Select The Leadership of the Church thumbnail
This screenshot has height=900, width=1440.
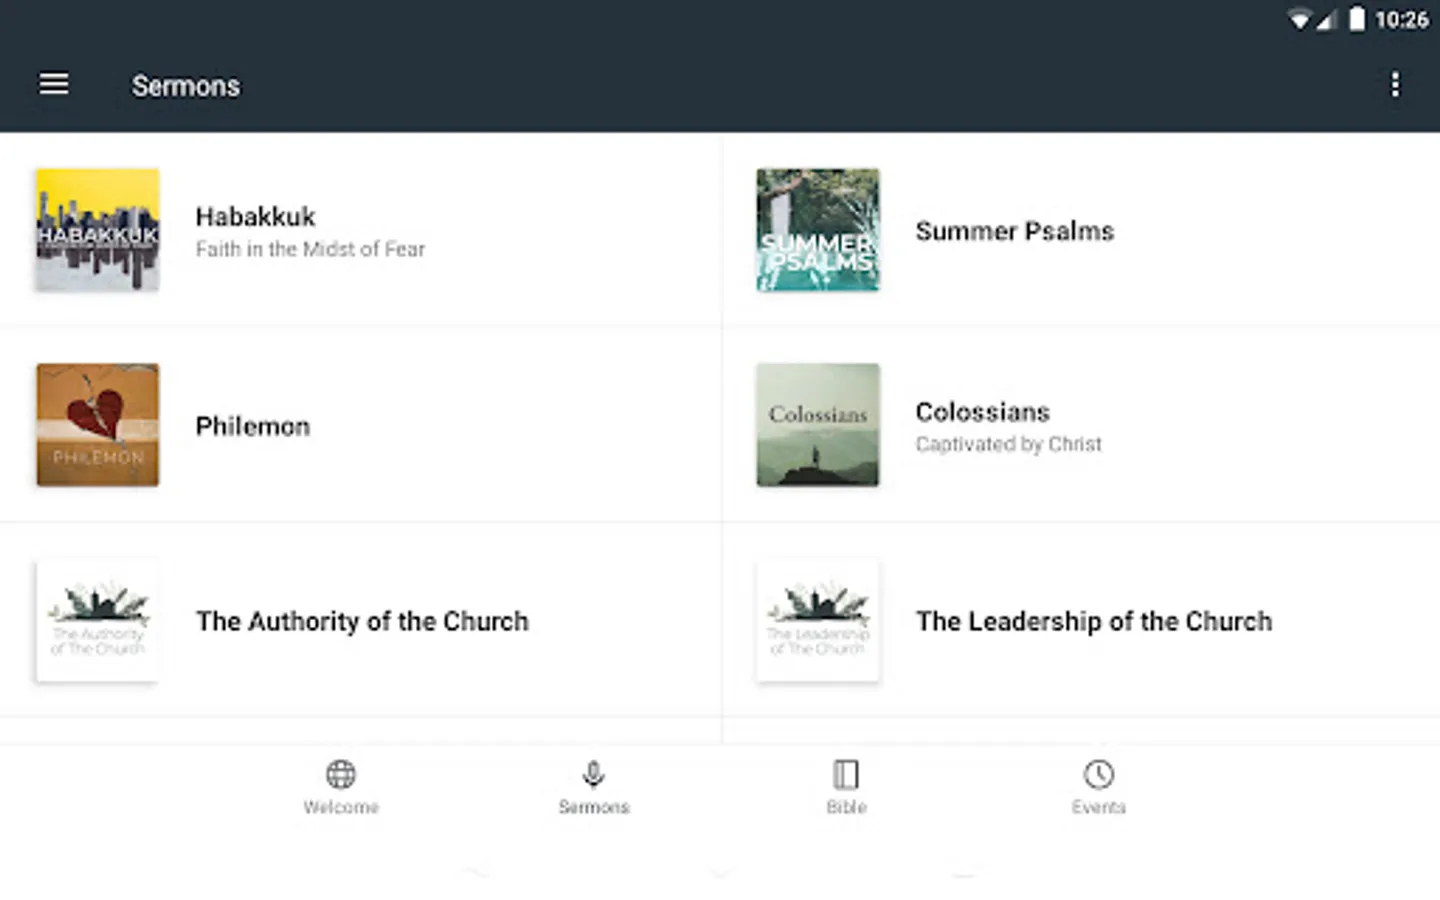818,620
